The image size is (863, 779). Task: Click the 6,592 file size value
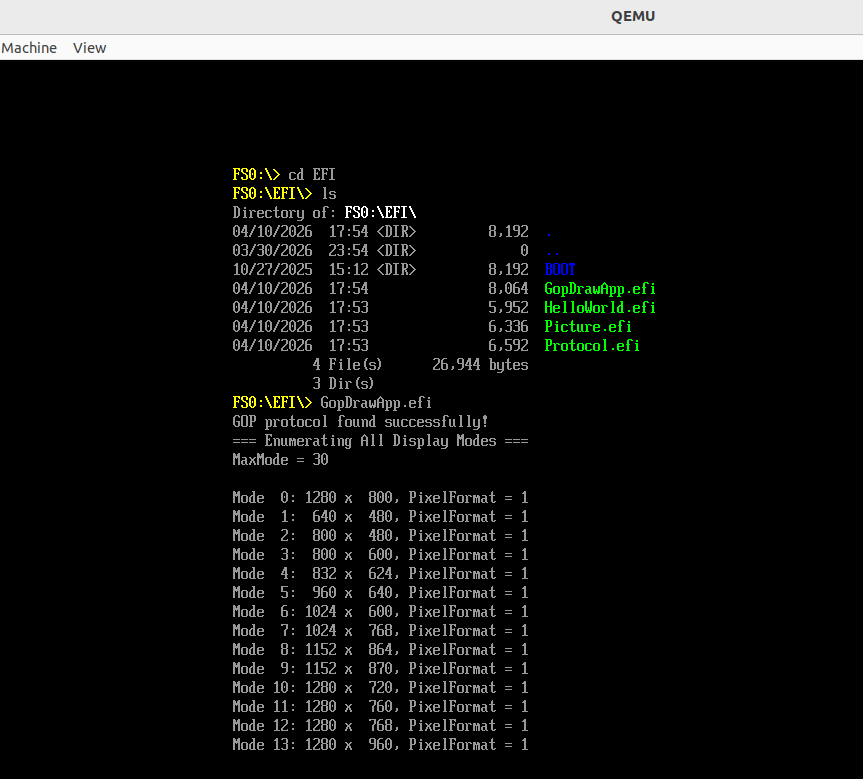508,345
